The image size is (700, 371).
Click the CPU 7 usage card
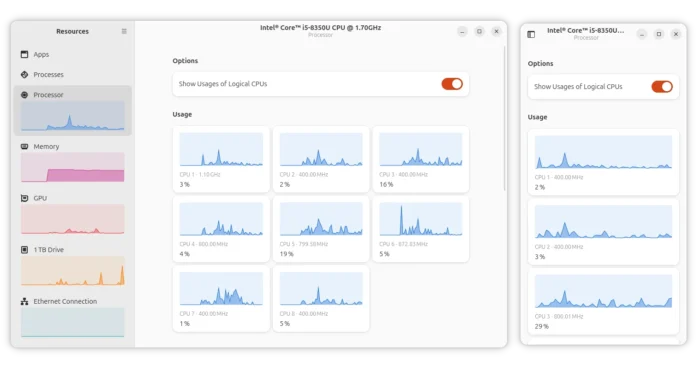click(221, 299)
